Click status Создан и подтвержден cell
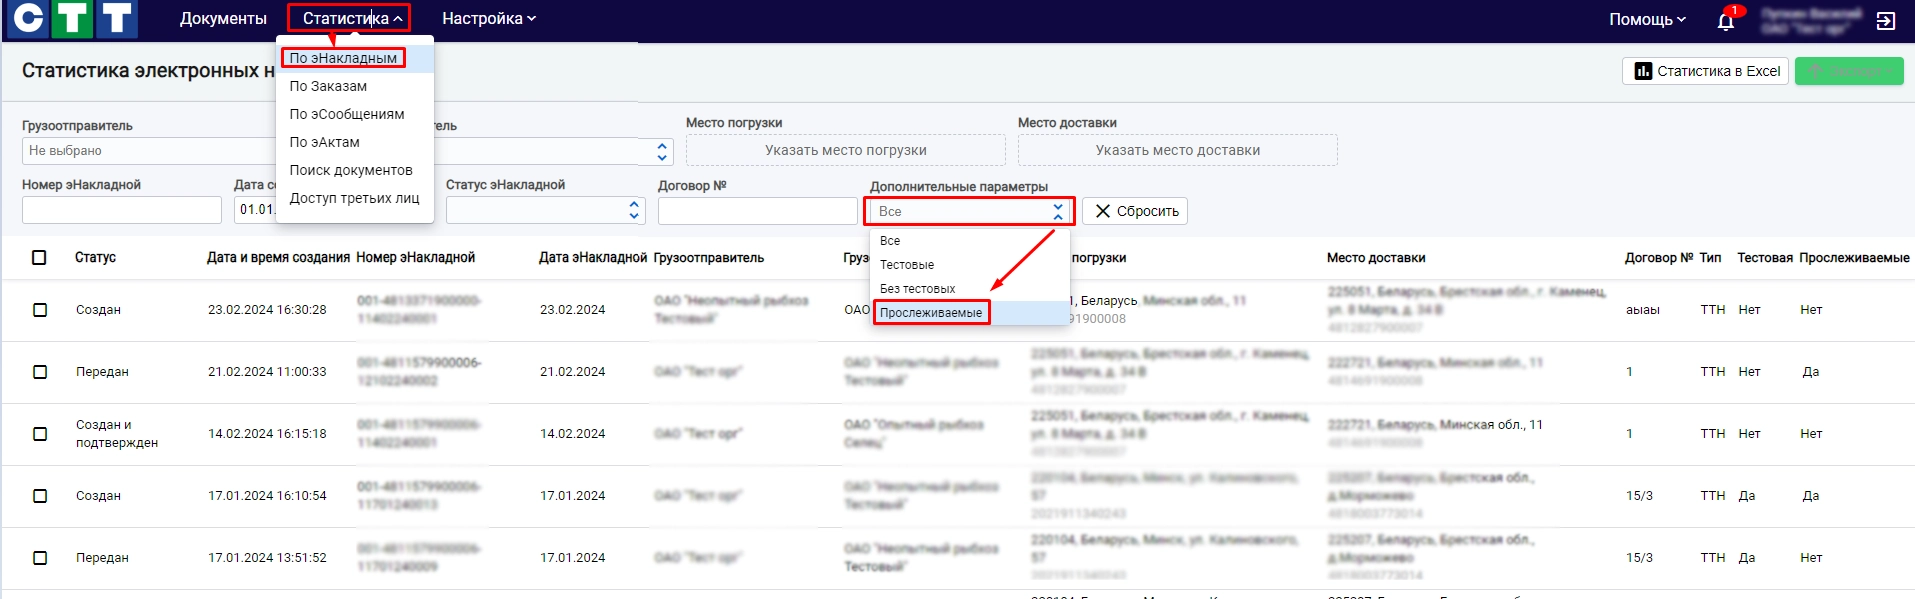The image size is (1915, 599). coord(117,434)
